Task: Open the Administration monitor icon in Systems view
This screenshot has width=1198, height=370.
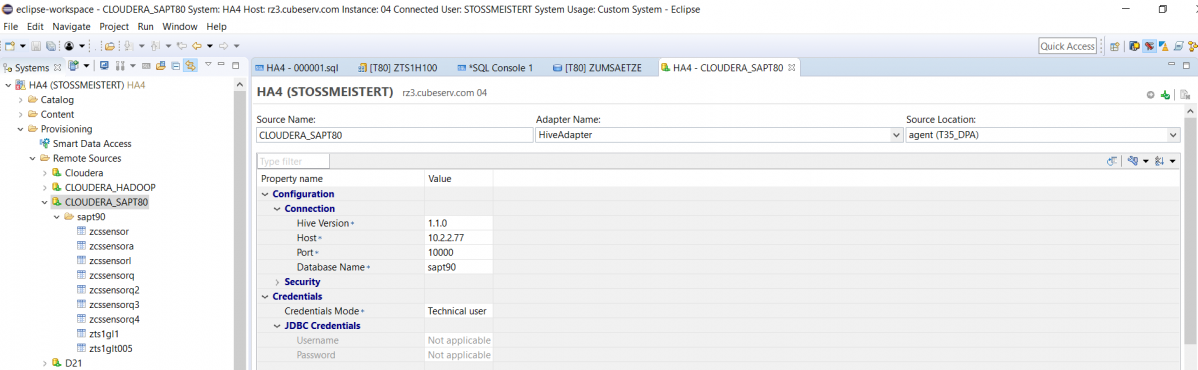Action: click(104, 66)
